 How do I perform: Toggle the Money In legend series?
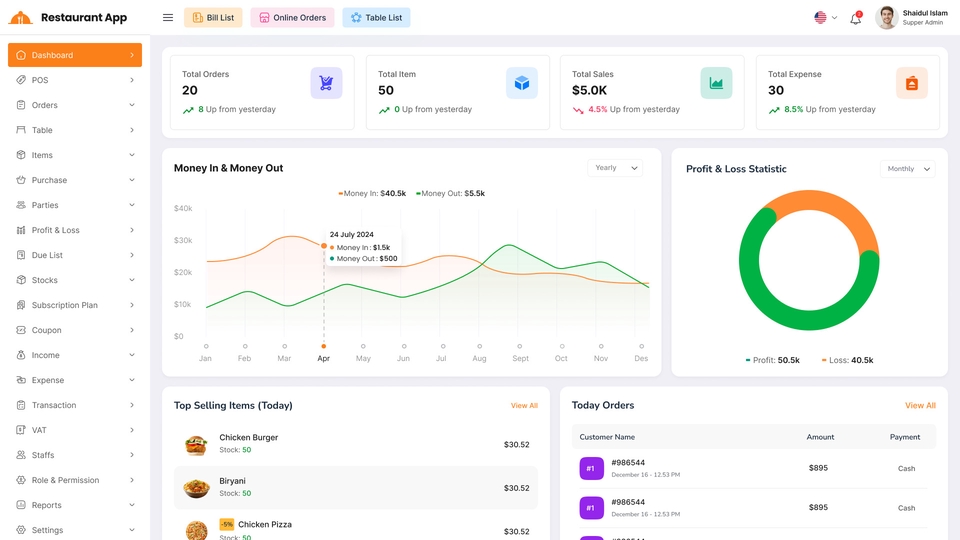(373, 193)
